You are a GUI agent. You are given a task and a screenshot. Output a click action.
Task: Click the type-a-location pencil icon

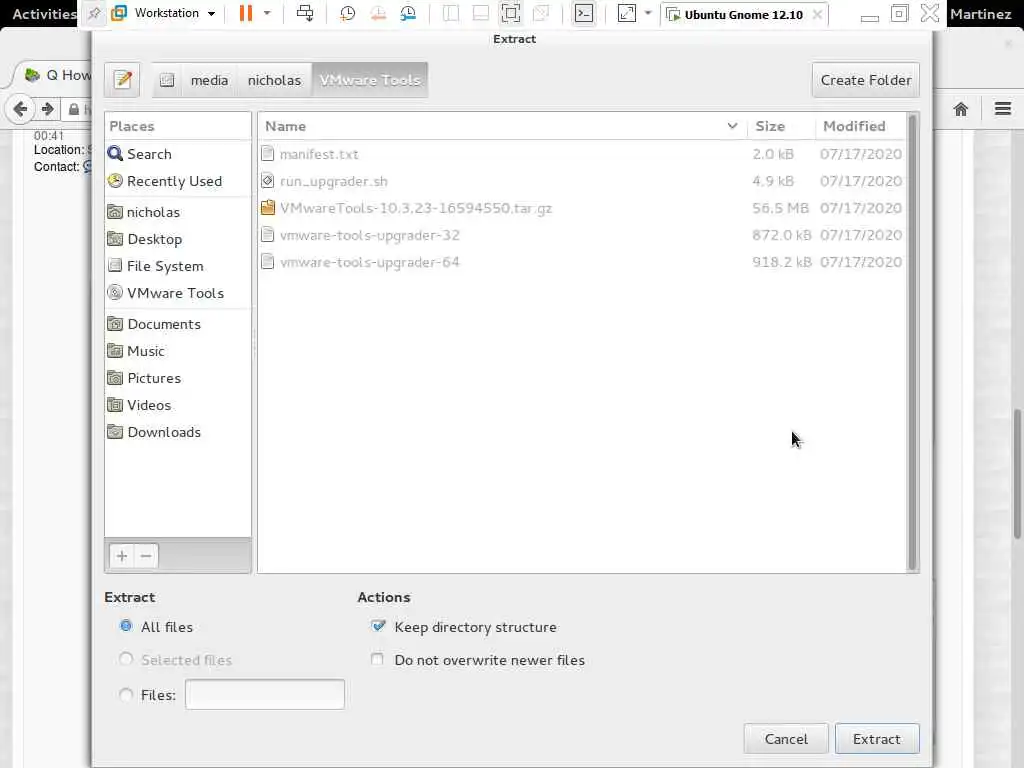(123, 80)
